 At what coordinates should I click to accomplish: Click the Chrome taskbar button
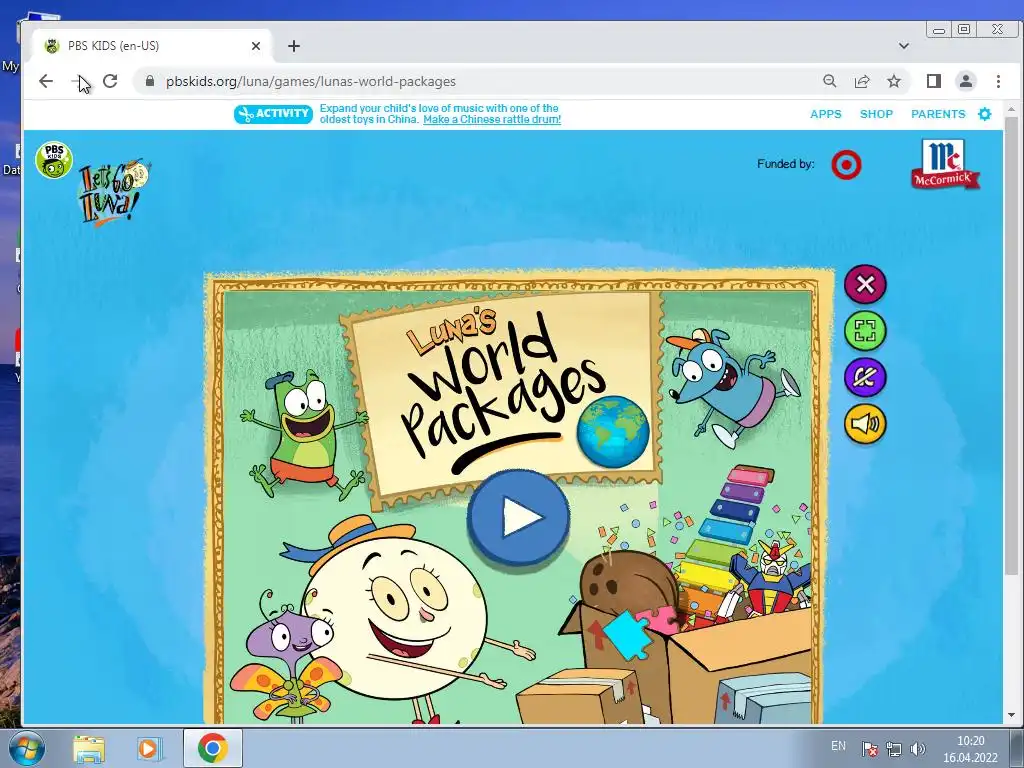[x=212, y=748]
